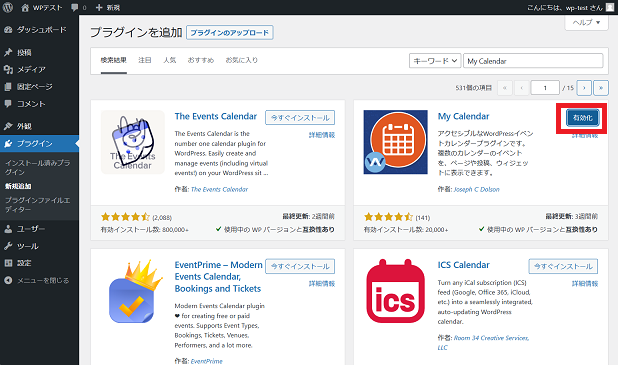Click the plus icon beside 新規
The width and height of the screenshot is (618, 365).
pos(99,7)
